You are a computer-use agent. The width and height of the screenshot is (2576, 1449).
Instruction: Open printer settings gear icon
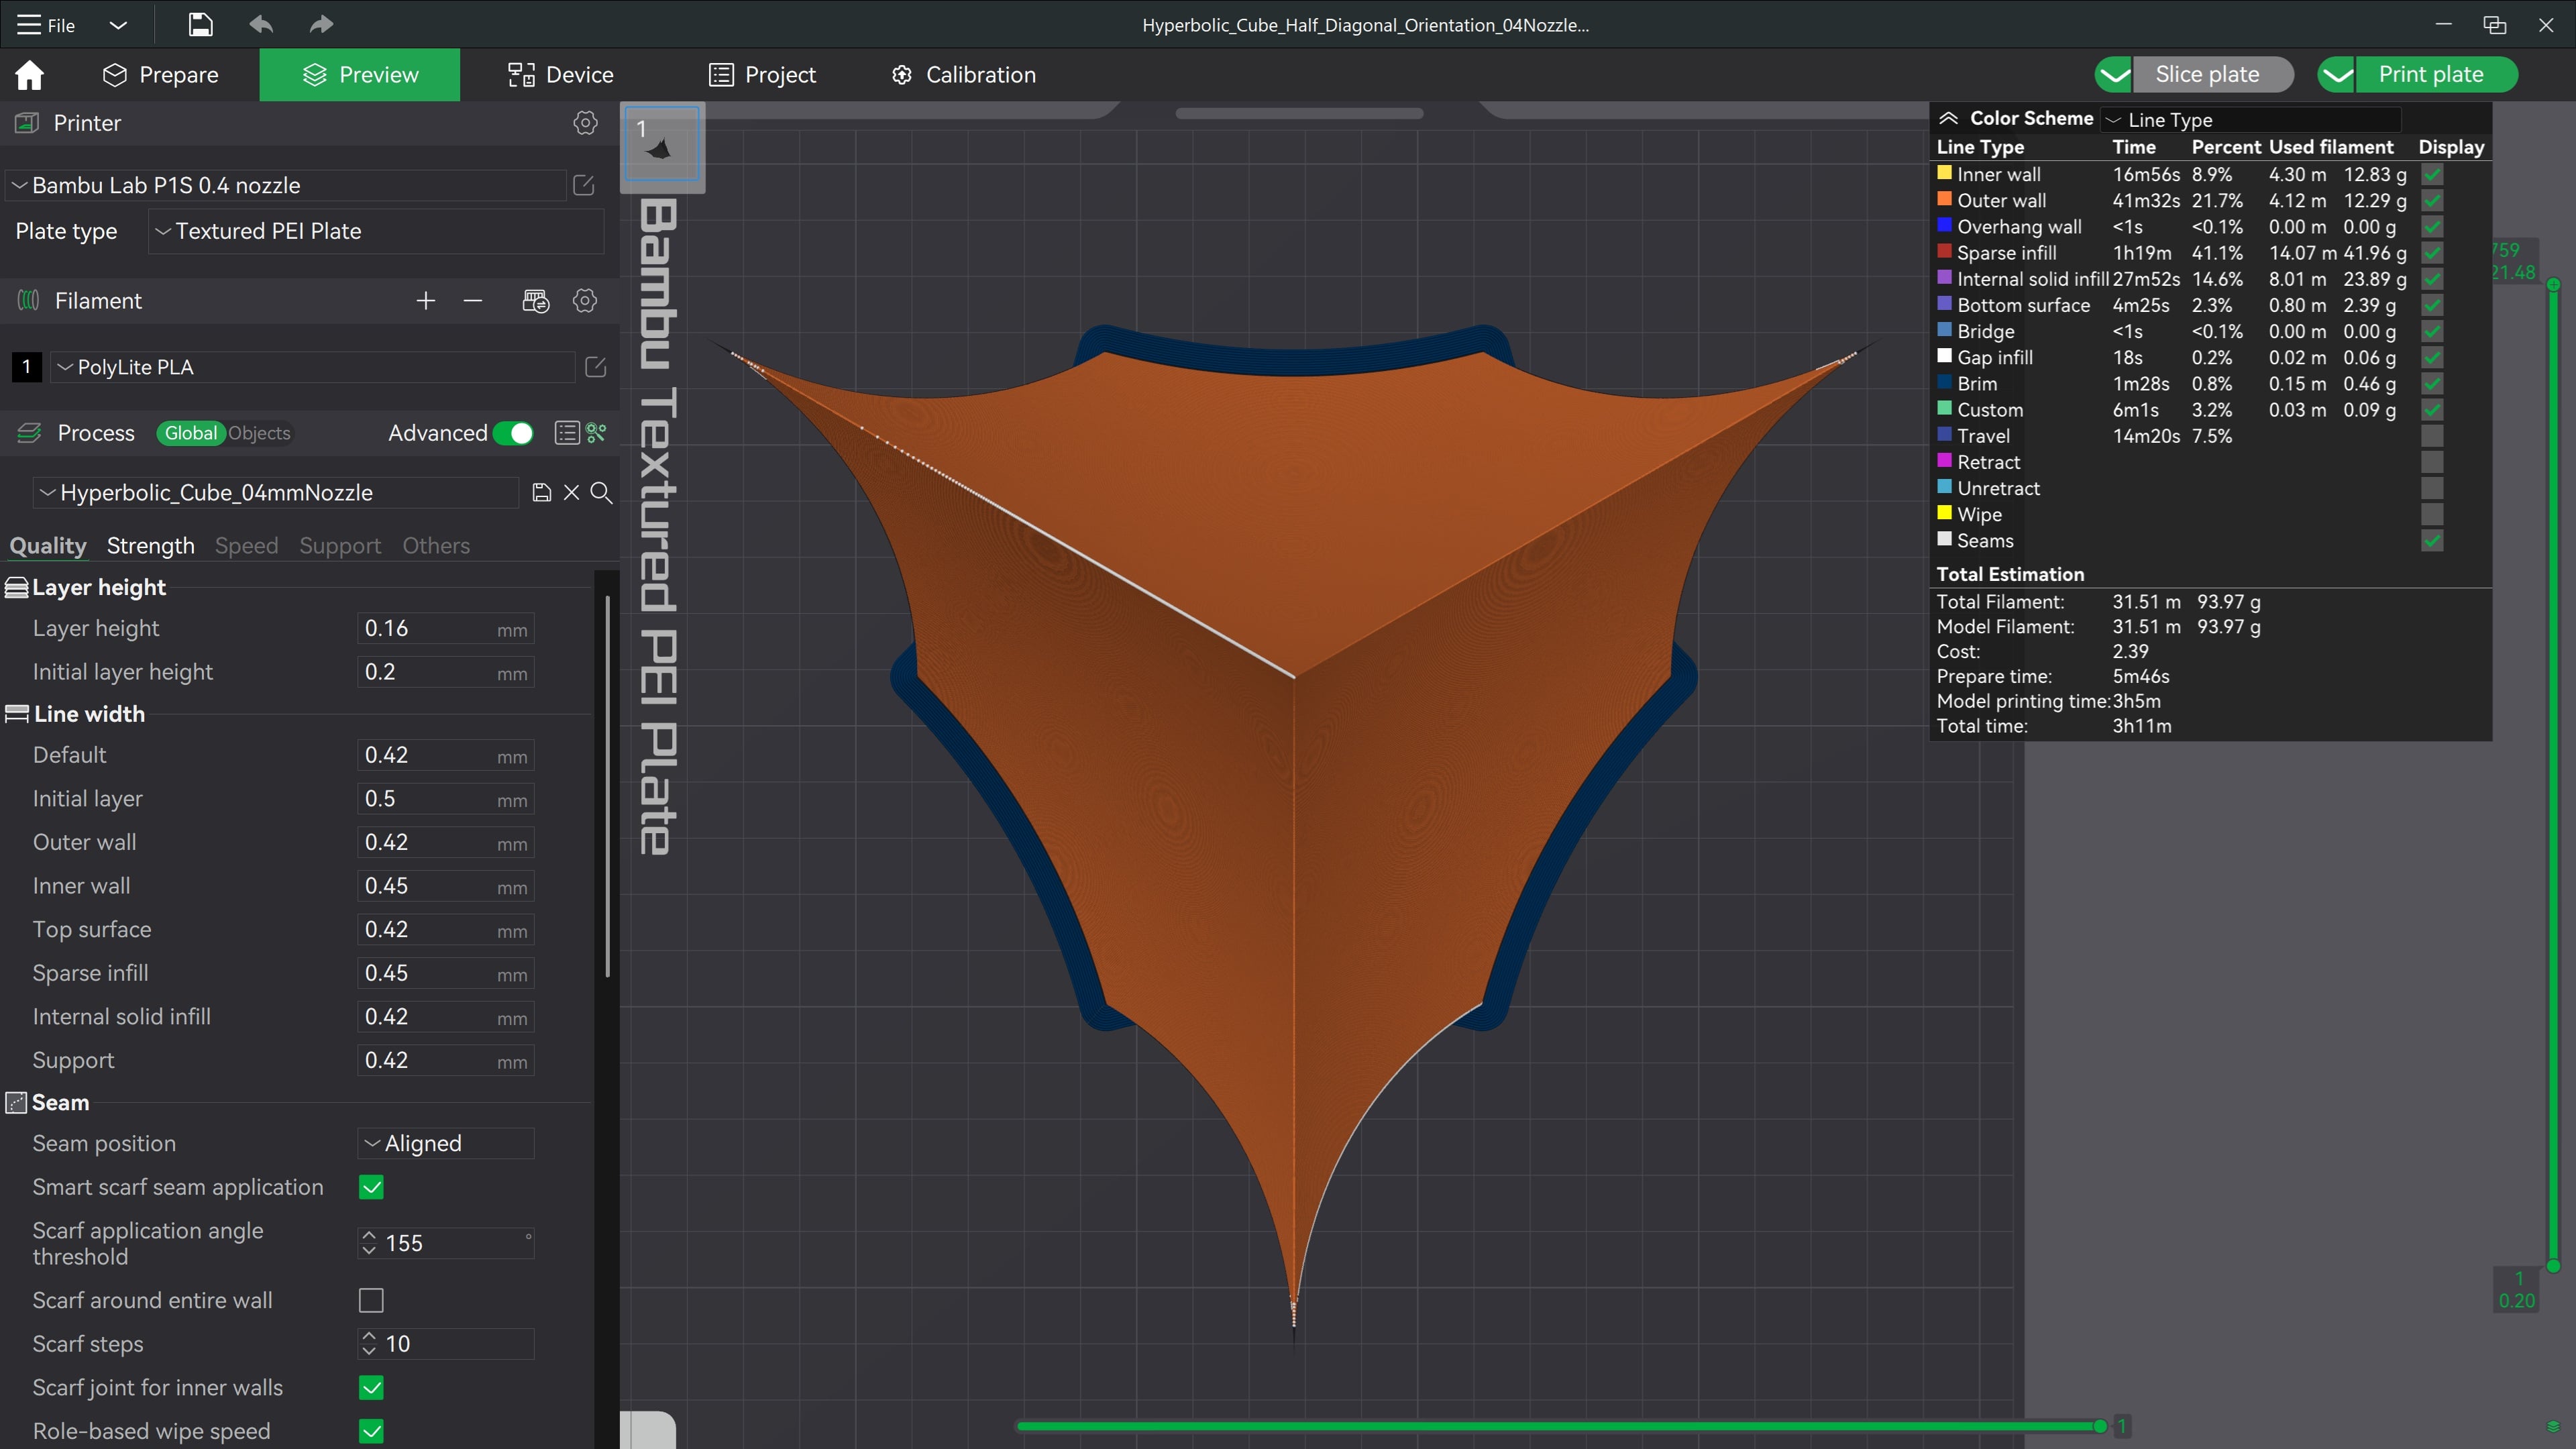point(585,123)
